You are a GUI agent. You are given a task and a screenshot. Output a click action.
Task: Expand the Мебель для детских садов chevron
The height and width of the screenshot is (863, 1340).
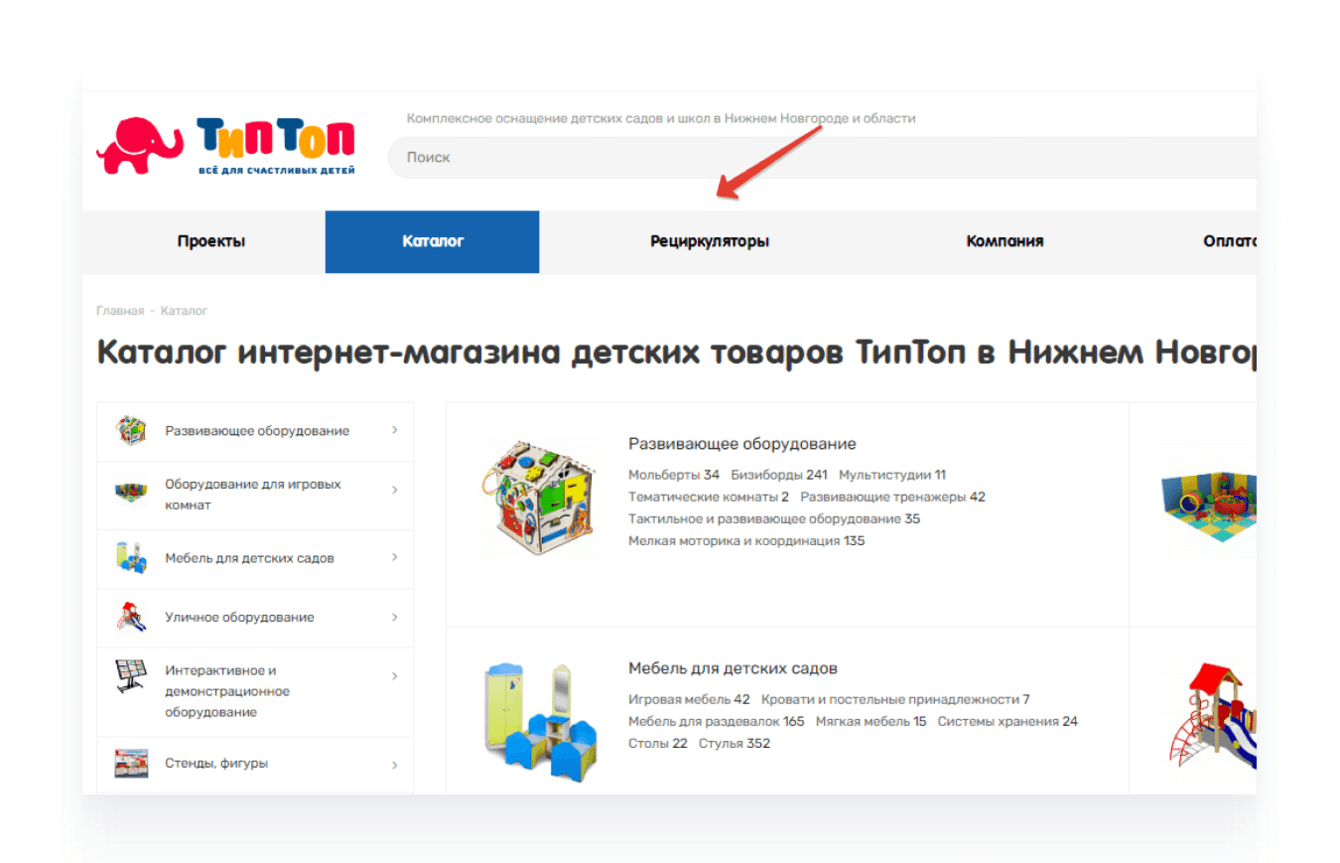pos(395,557)
